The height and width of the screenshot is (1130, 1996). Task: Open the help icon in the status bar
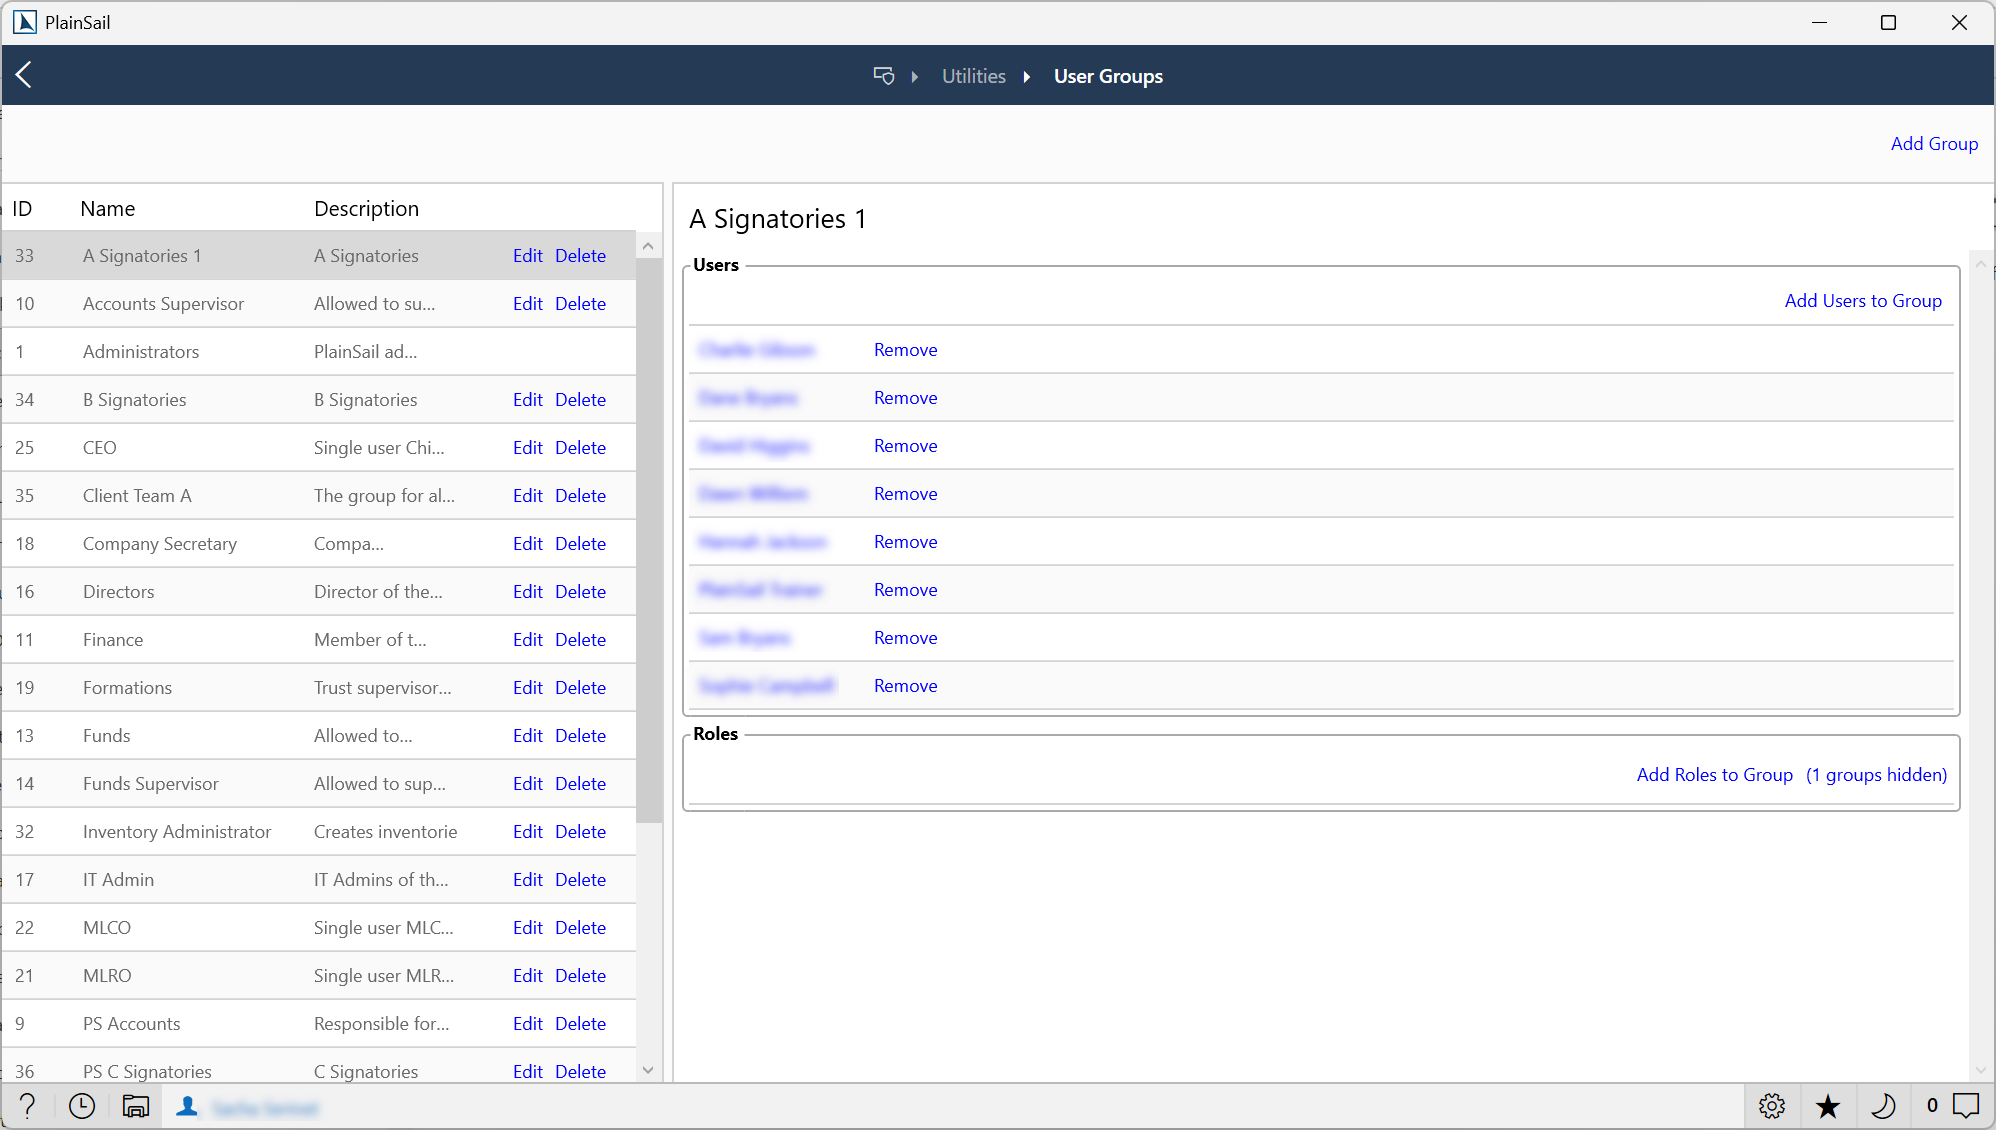[x=27, y=1106]
